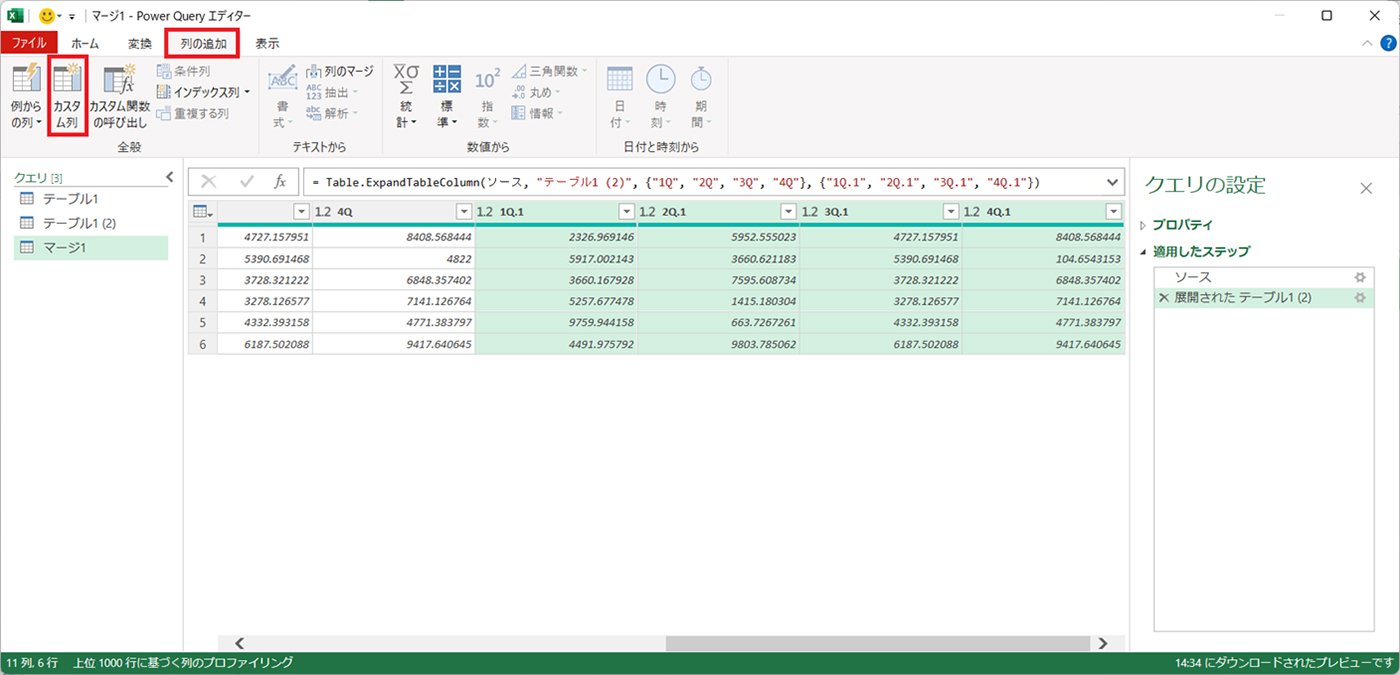Open the ファイル tab
1400x675 pixels.
[x=29, y=43]
